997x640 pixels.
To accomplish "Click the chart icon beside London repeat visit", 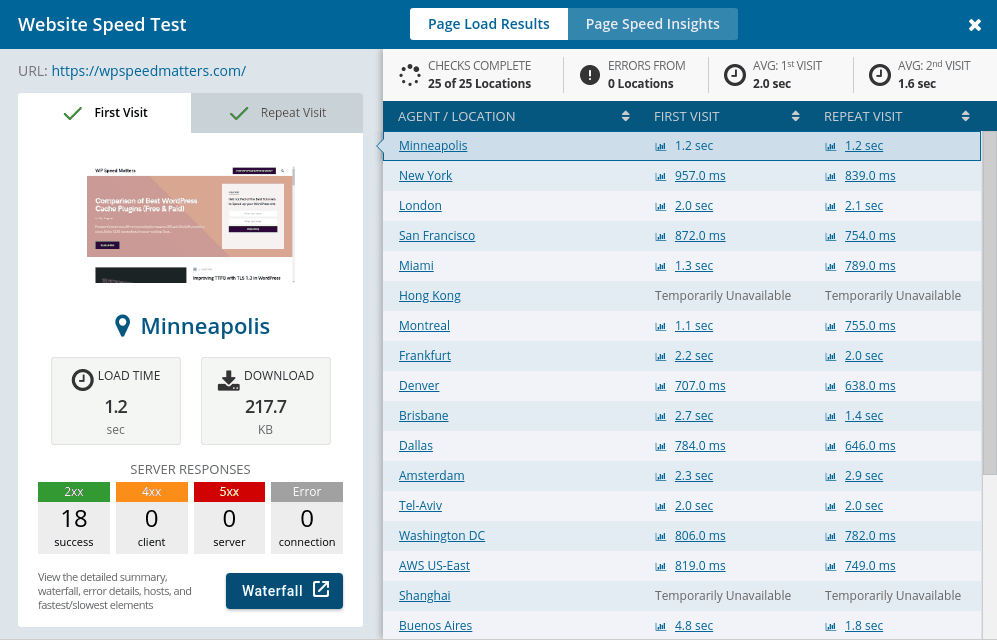I will click(830, 206).
